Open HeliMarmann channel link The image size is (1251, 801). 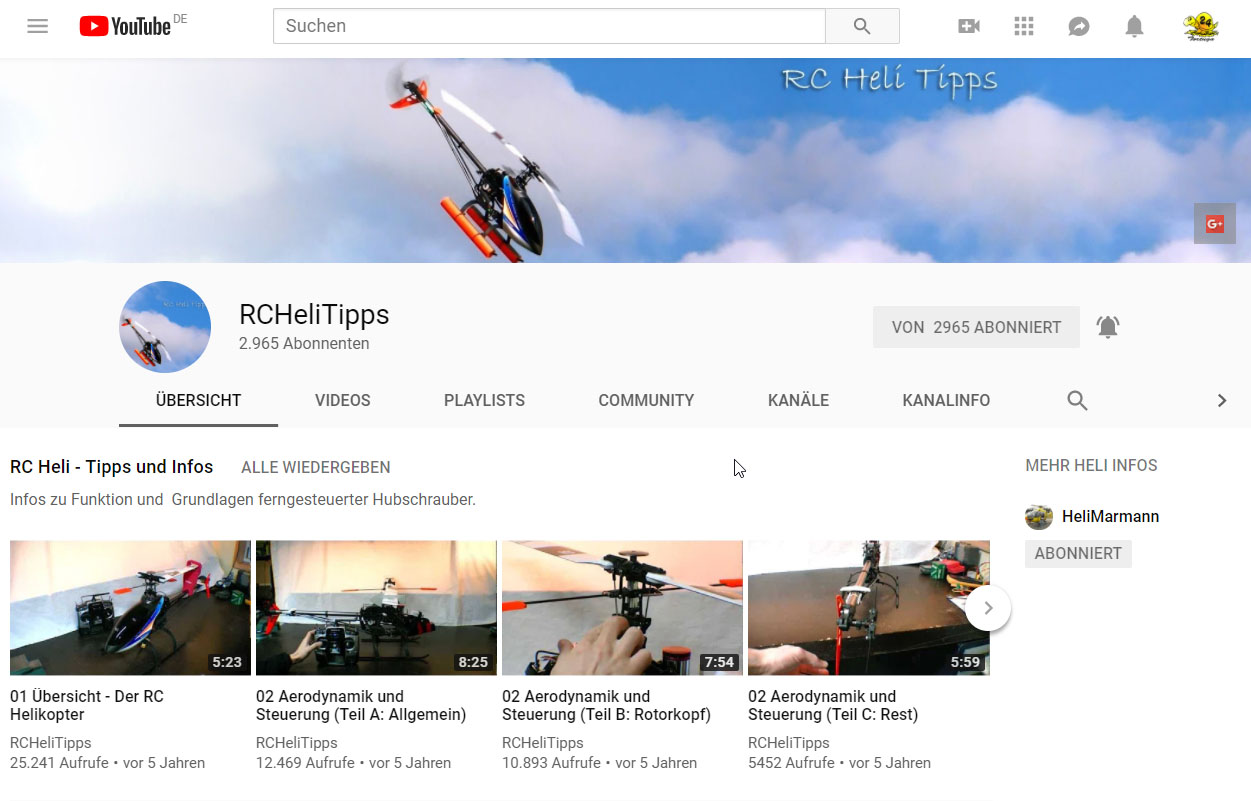[1110, 517]
